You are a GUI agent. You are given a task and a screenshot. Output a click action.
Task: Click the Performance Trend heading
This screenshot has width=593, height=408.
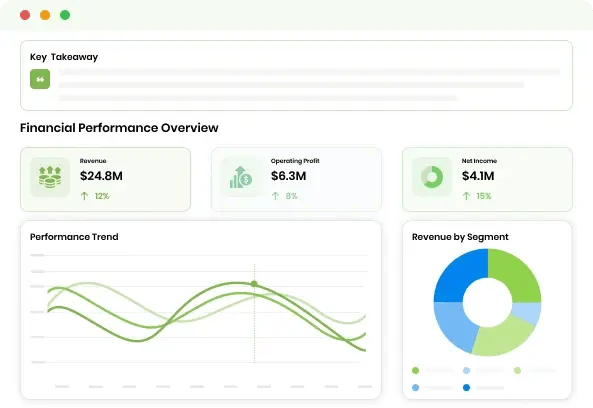pos(74,237)
